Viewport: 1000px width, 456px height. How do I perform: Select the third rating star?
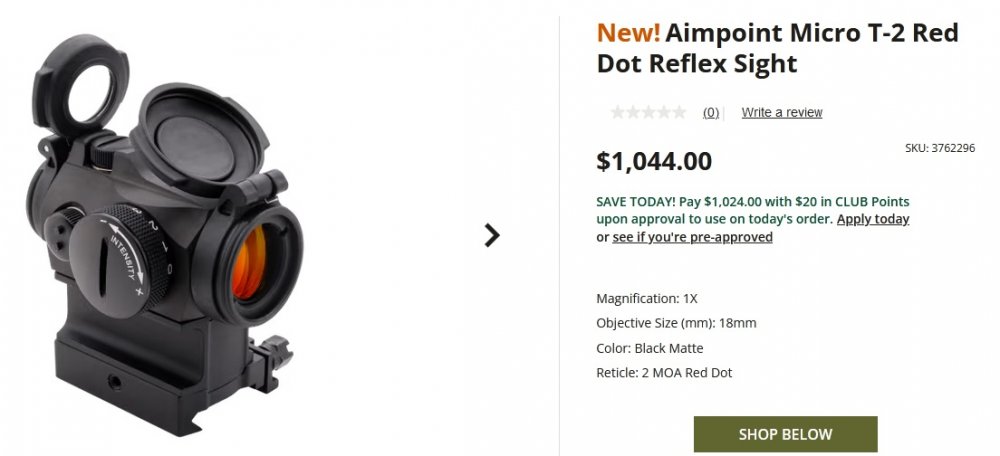(x=648, y=112)
